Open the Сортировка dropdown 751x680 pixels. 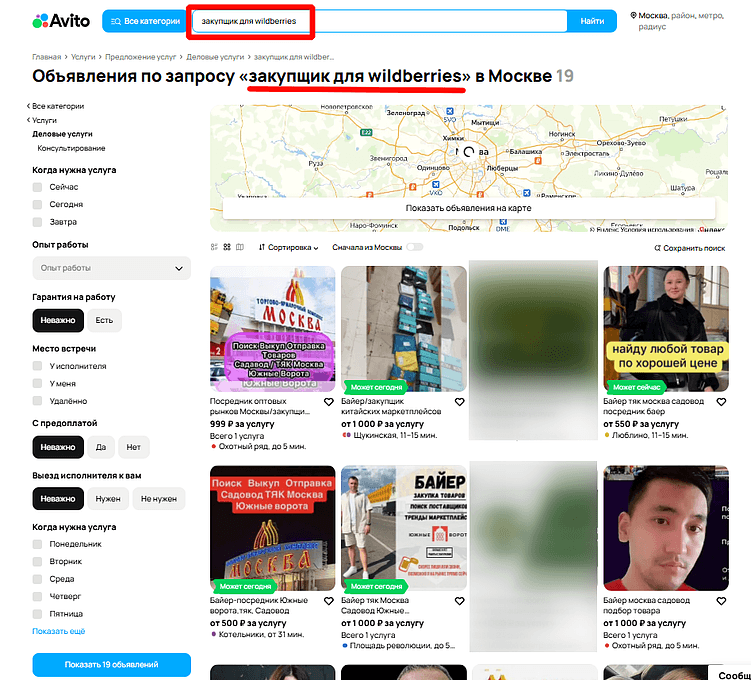pyautogui.click(x=288, y=248)
